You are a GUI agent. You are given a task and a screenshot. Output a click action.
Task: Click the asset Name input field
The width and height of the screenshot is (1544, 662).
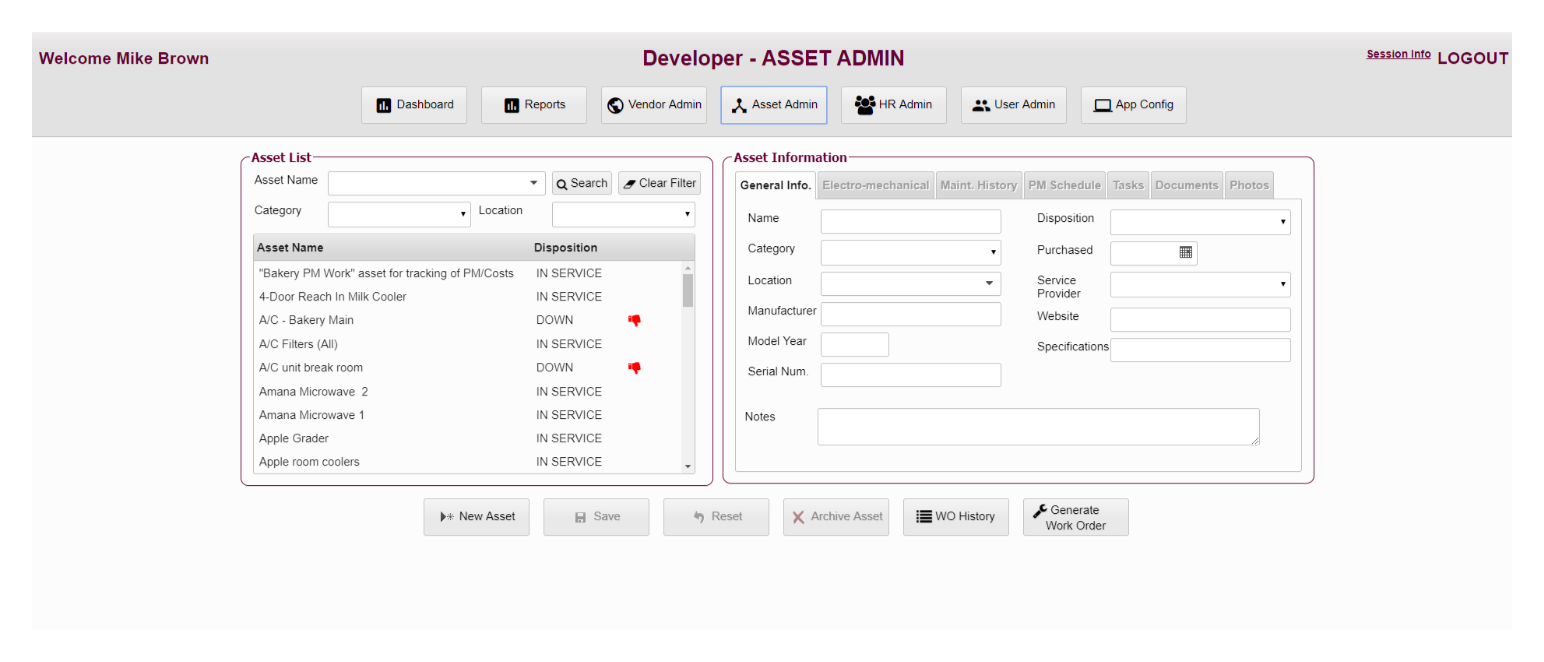pyautogui.click(x=911, y=221)
